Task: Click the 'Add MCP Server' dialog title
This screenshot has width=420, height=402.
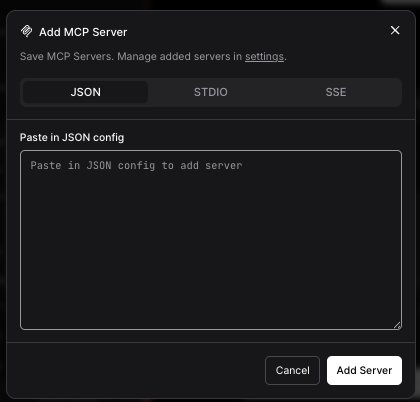Action: (x=83, y=32)
